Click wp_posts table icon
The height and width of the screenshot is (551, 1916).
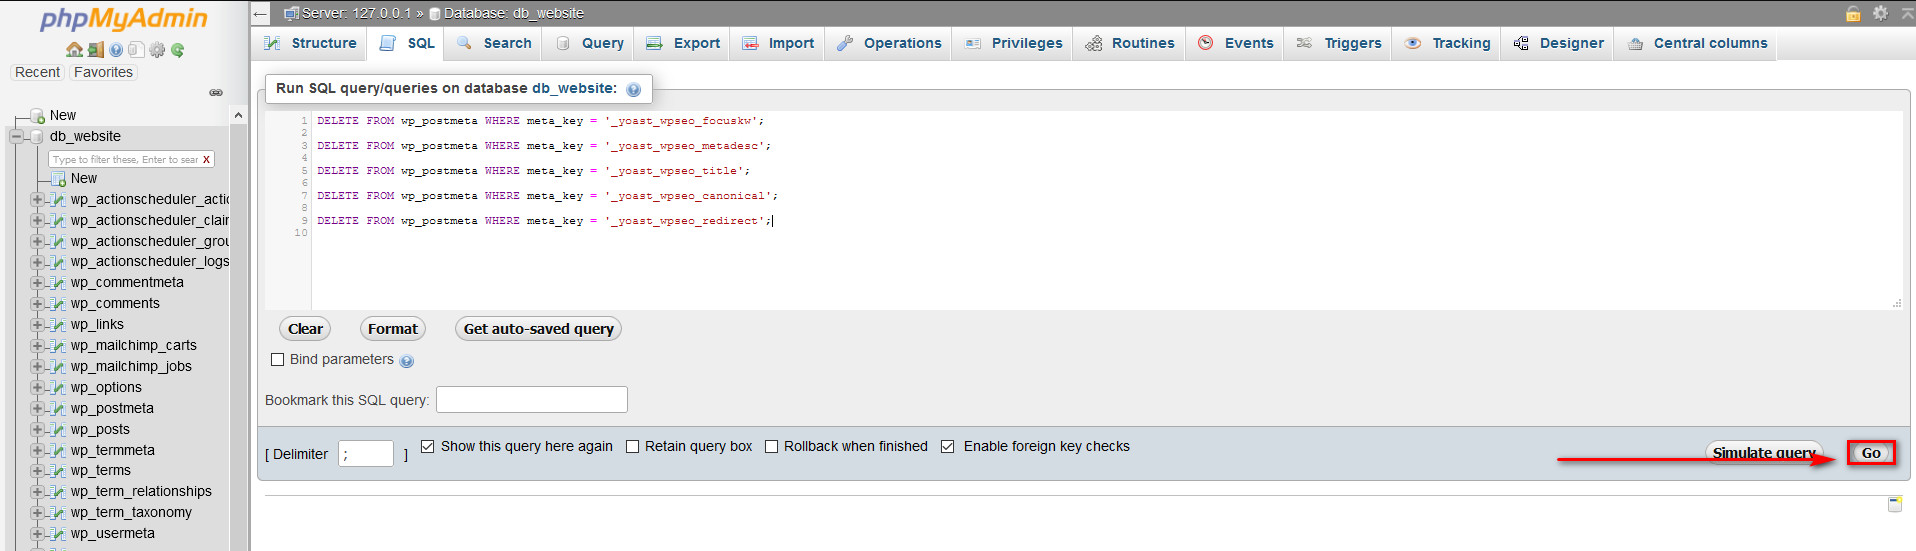tap(58, 430)
